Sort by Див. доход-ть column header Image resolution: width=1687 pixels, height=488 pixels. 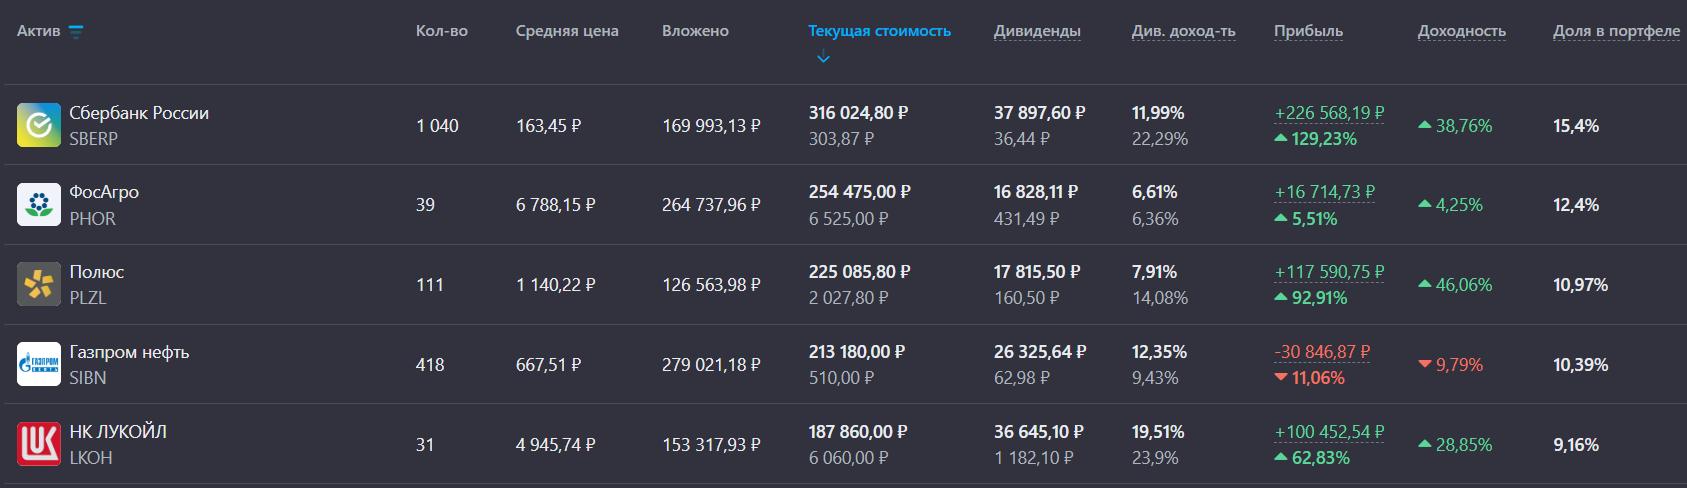[1183, 31]
